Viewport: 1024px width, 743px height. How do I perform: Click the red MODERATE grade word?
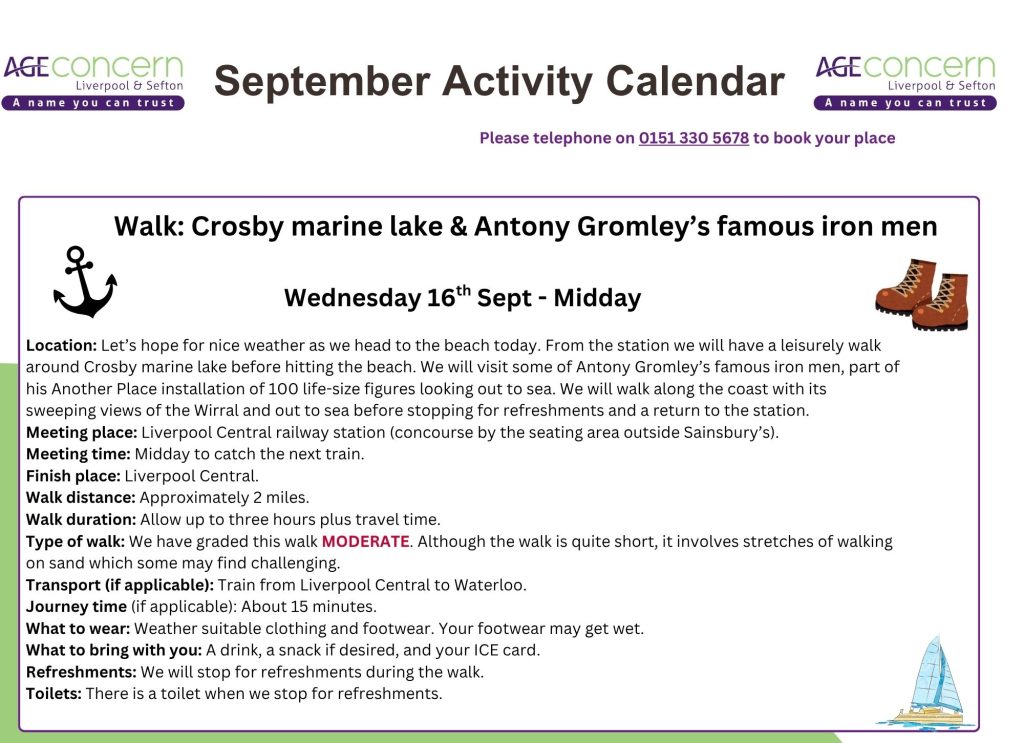tap(366, 541)
